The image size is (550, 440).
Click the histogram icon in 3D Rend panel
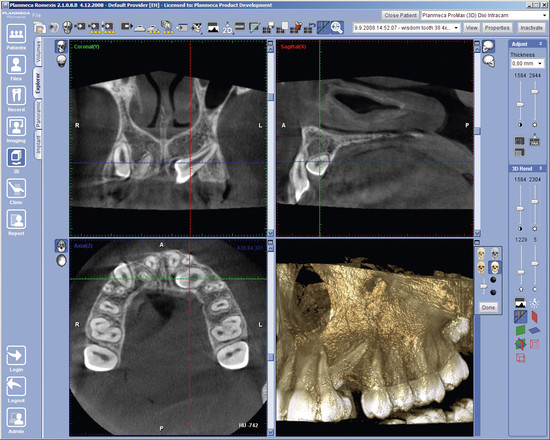(x=520, y=302)
